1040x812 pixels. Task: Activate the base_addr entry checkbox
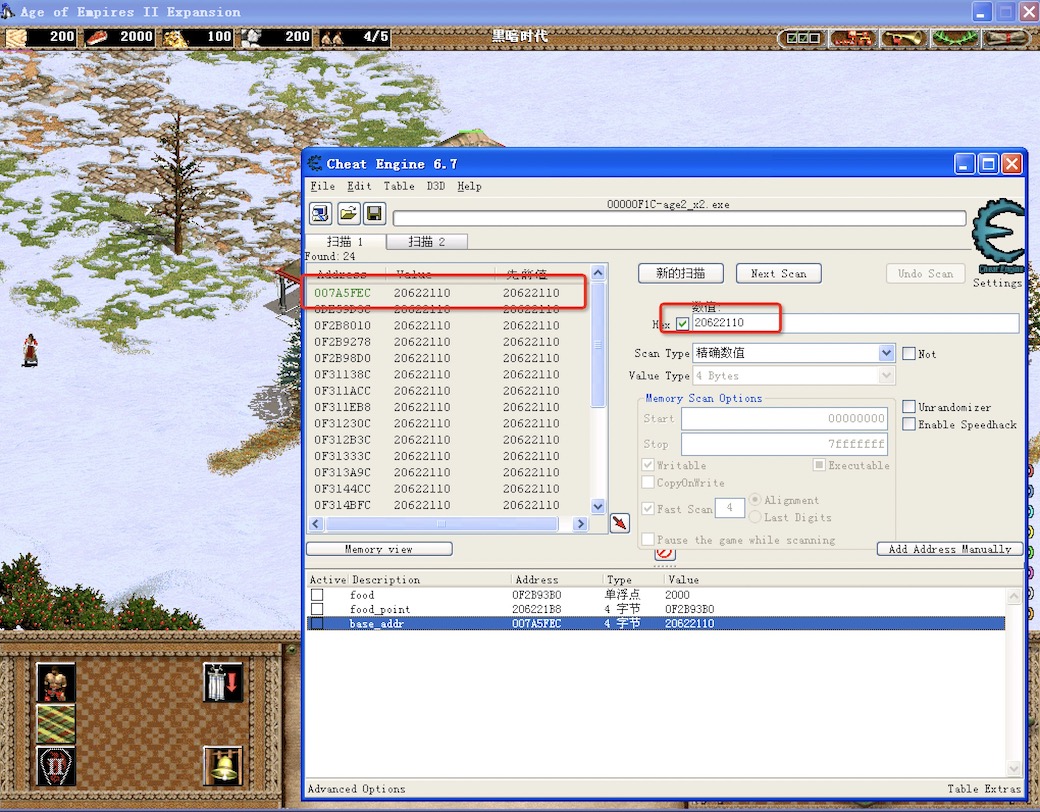[317, 624]
